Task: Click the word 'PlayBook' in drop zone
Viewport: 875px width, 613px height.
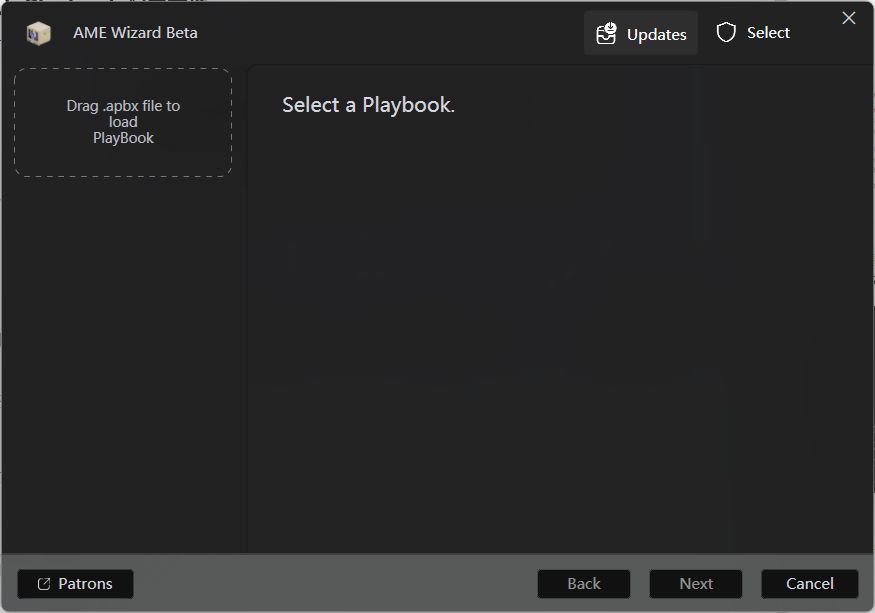Action: 123,138
